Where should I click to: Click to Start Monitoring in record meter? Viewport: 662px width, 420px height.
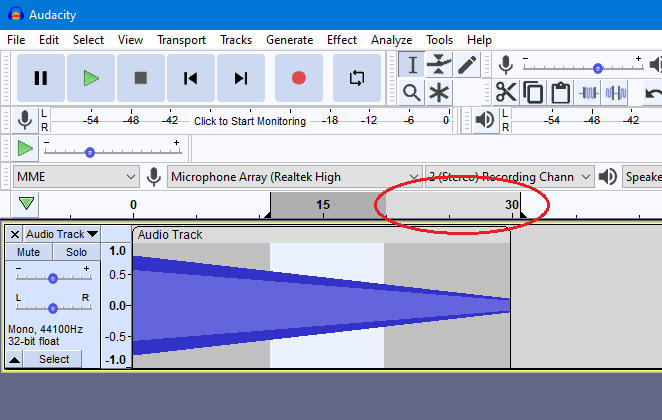point(250,121)
